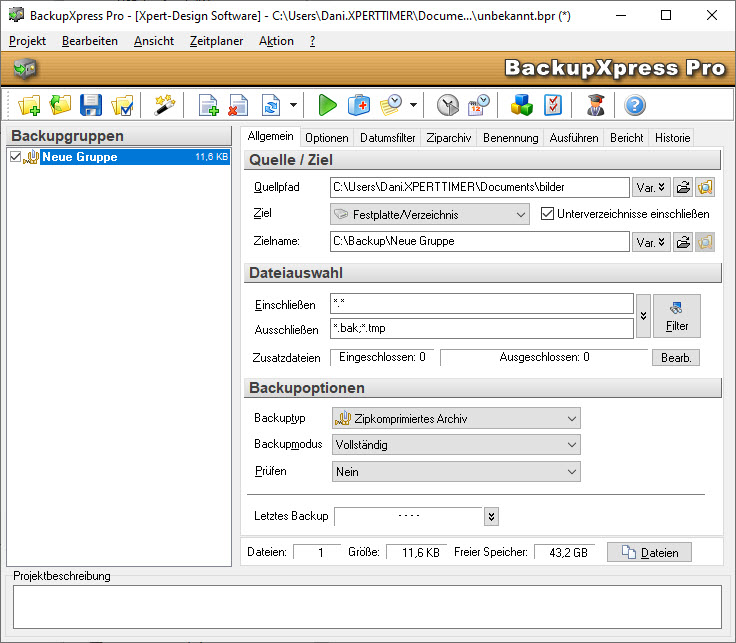
Task: Click the colored cubes icon
Action: coord(521,105)
